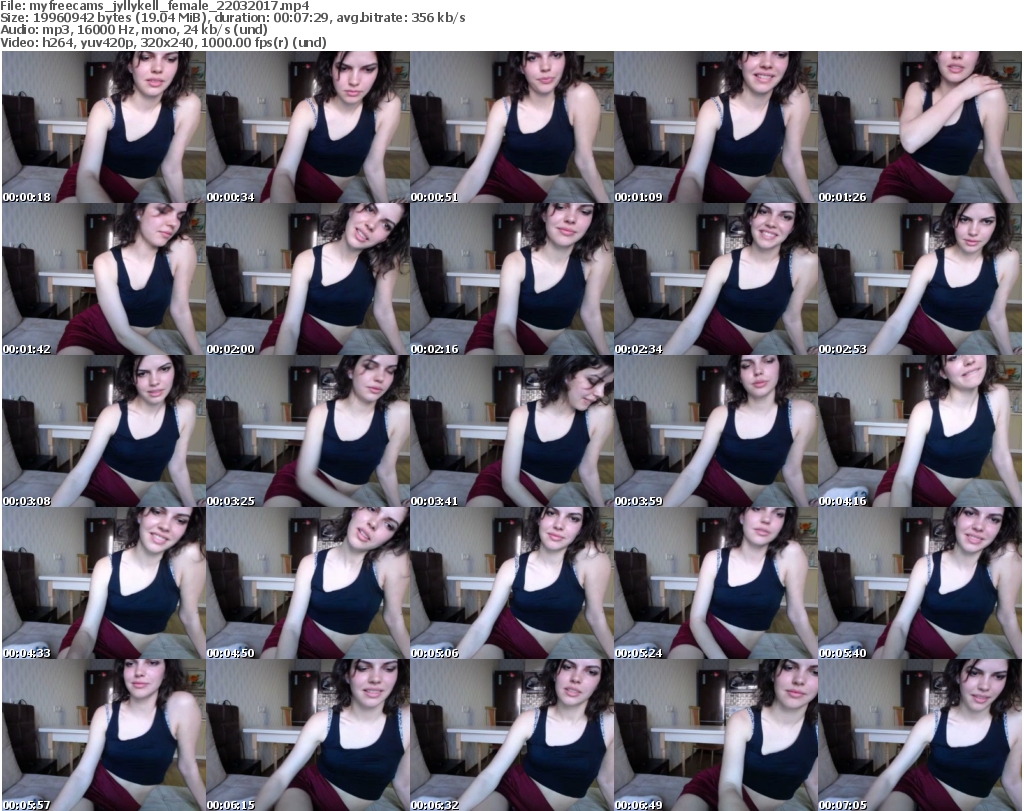Select the thumbnail timestamped 00:01:42
Screen dimensions: 1024x811
[x=104, y=279]
